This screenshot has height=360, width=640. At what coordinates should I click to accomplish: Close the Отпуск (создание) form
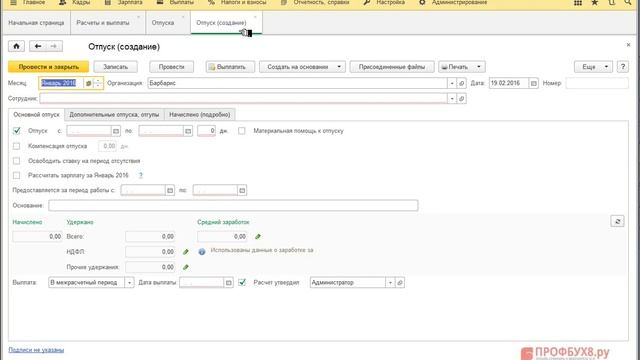tap(628, 45)
